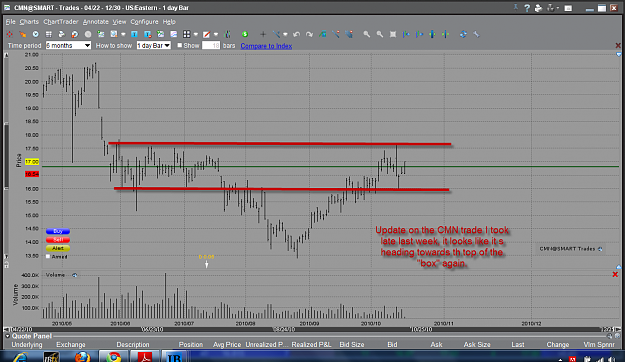The width and height of the screenshot is (625, 362).
Task: Click the blue Buy button
Action: (x=58, y=231)
